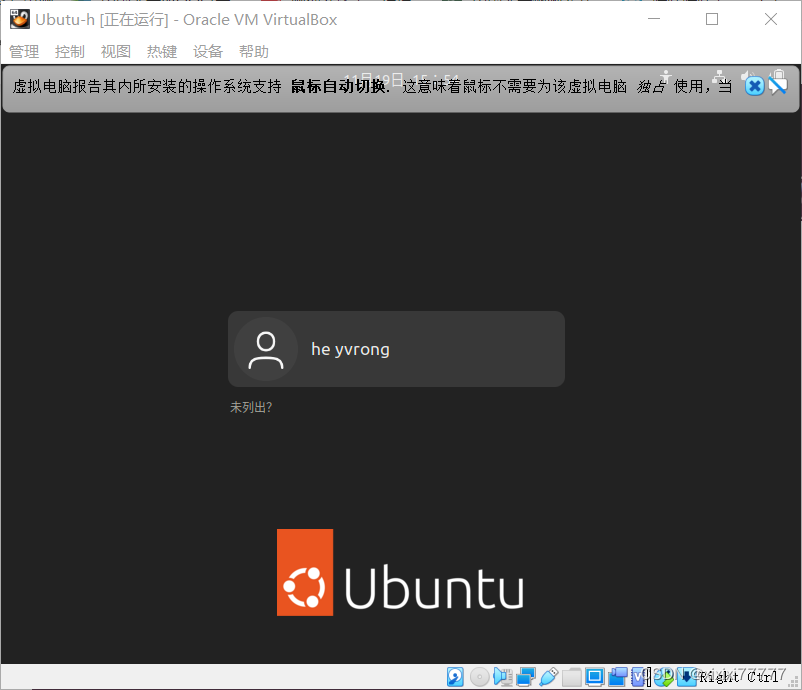Click the window resize grip at bottom corner
The image size is (802, 690).
(793, 682)
